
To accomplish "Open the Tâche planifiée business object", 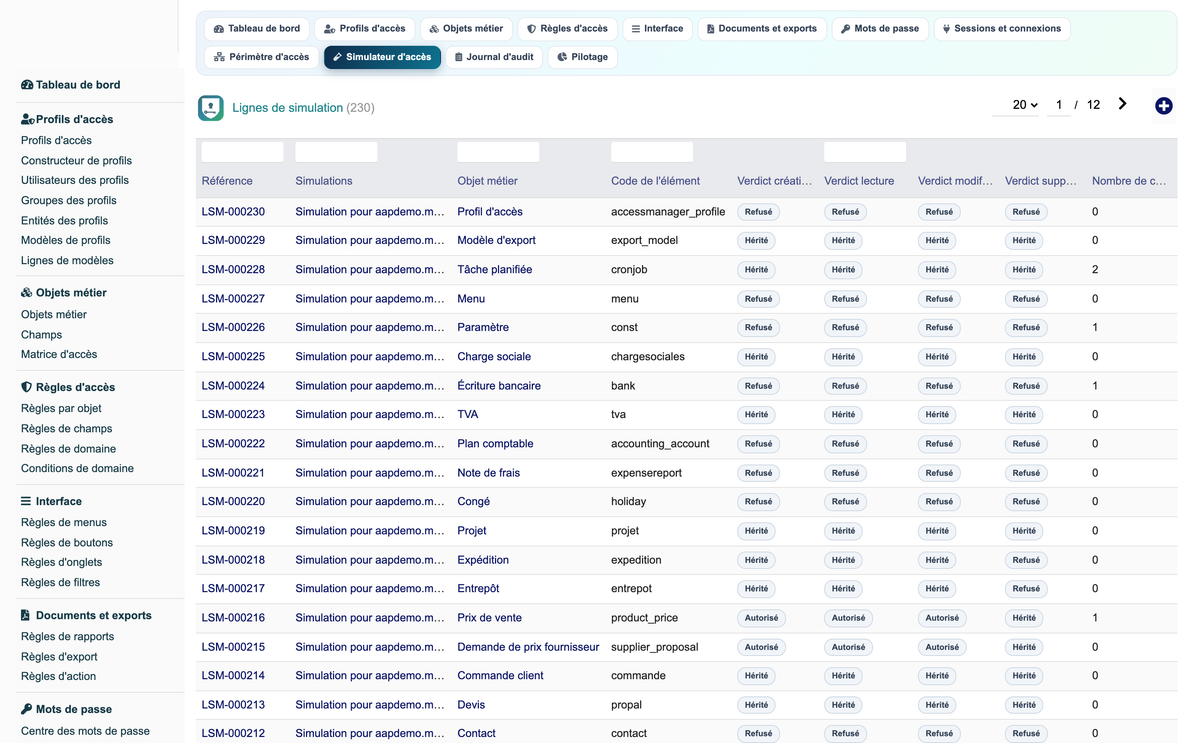I will [495, 270].
